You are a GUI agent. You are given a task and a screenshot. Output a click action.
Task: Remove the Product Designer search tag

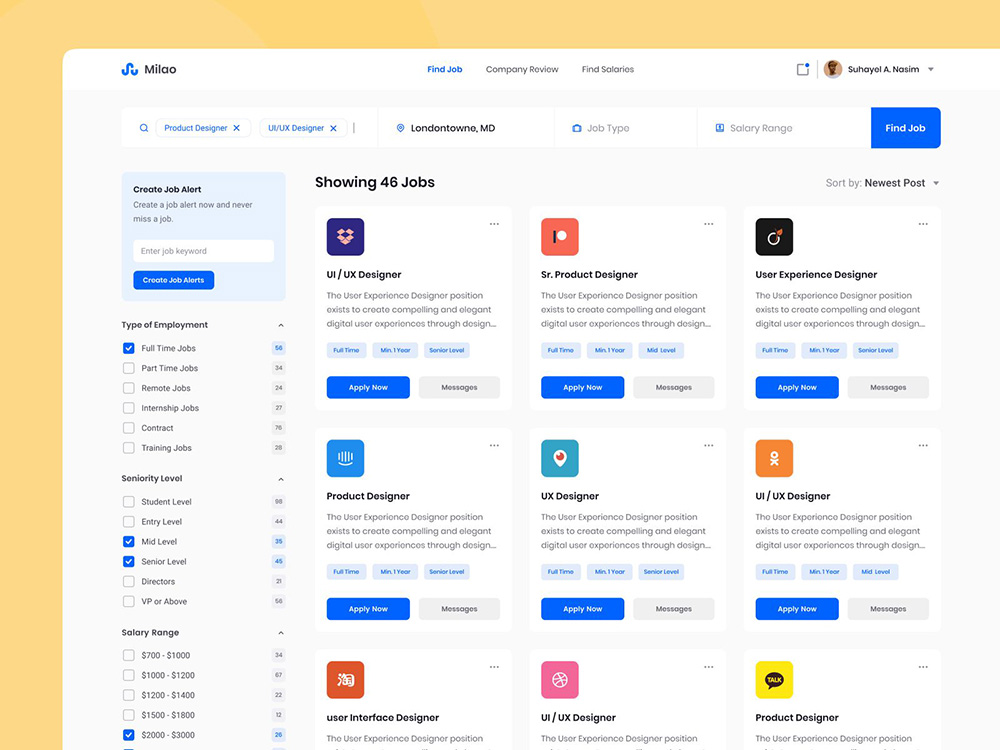[x=237, y=128]
